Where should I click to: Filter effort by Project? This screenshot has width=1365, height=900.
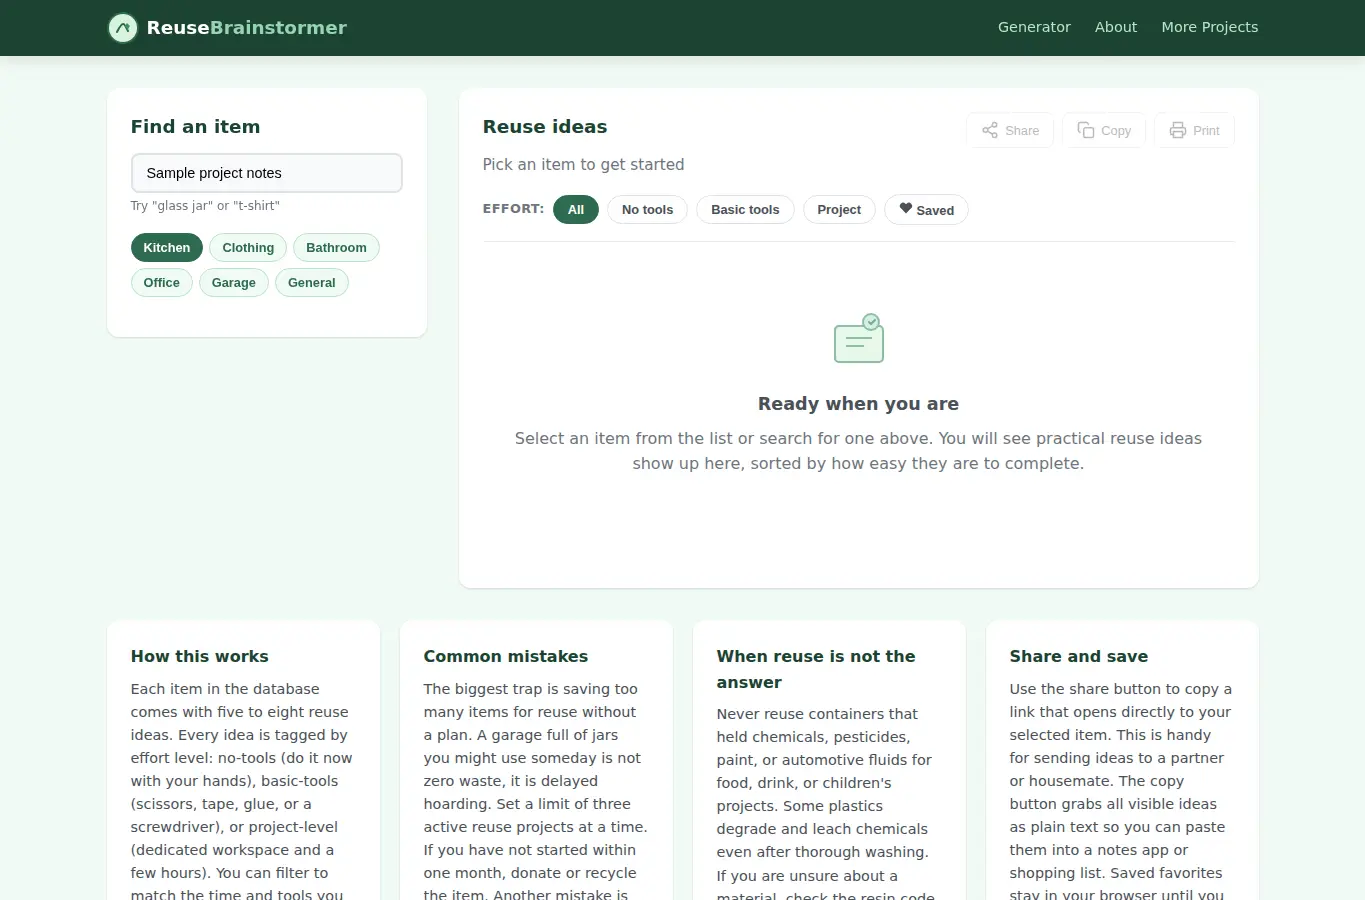click(x=839, y=210)
